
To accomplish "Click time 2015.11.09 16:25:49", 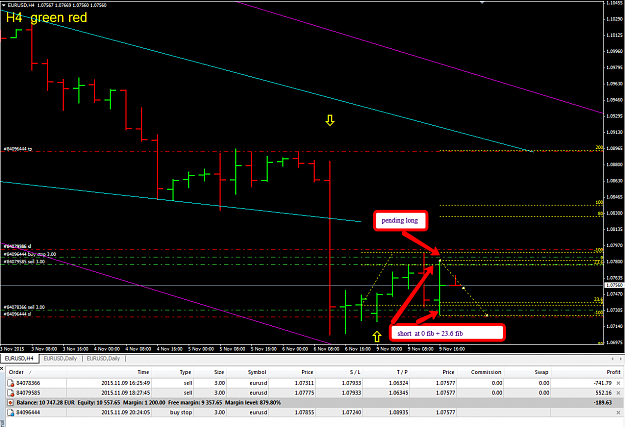I will (126, 383).
